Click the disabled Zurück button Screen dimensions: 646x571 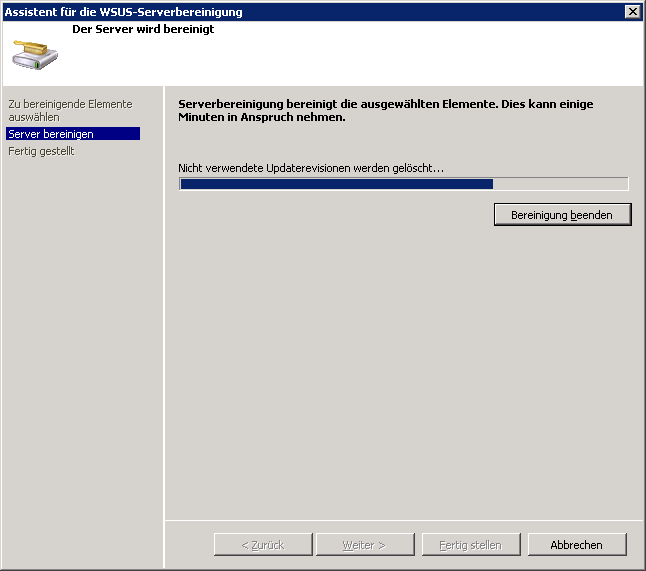pyautogui.click(x=263, y=545)
